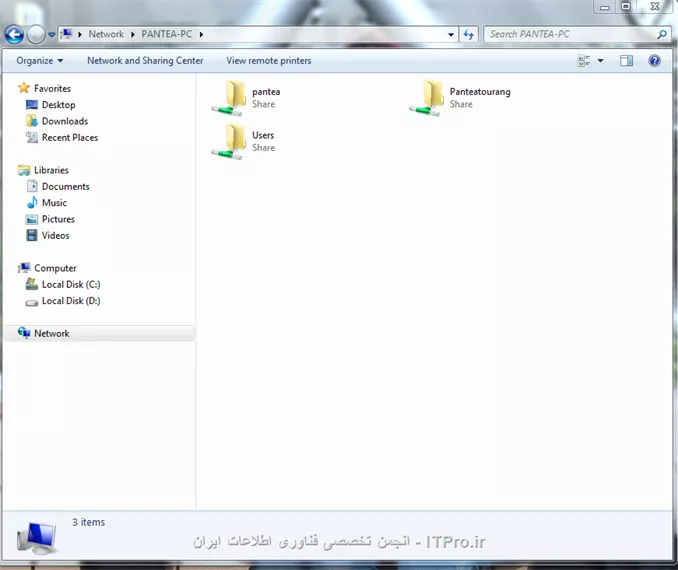Click the Documents library icon
This screenshot has width=678, height=570.
click(32, 186)
